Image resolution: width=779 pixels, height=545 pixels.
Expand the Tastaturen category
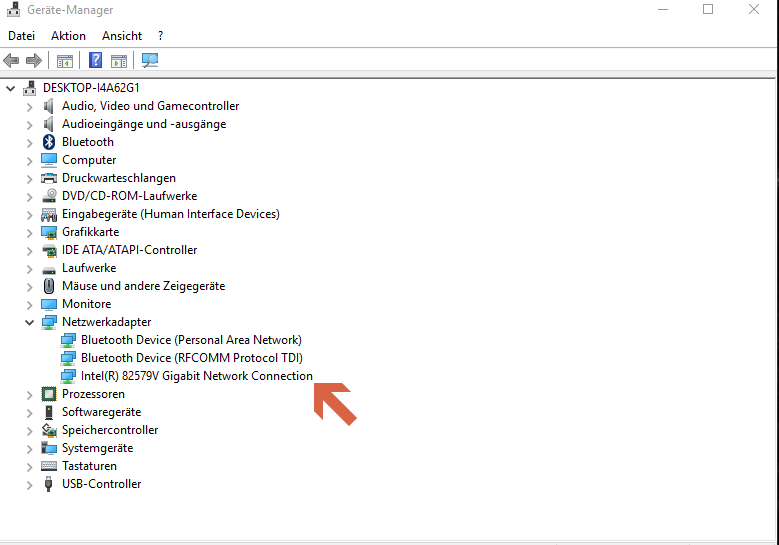pyautogui.click(x=29, y=467)
